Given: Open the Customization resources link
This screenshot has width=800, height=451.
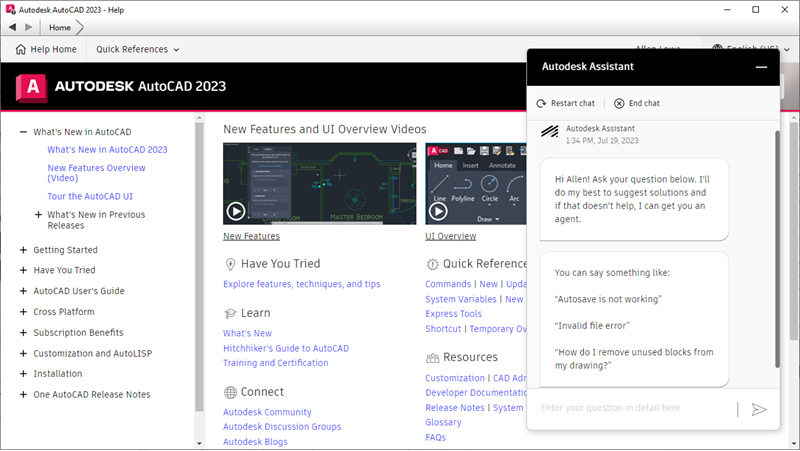Looking at the screenshot, I should pyautogui.click(x=455, y=378).
